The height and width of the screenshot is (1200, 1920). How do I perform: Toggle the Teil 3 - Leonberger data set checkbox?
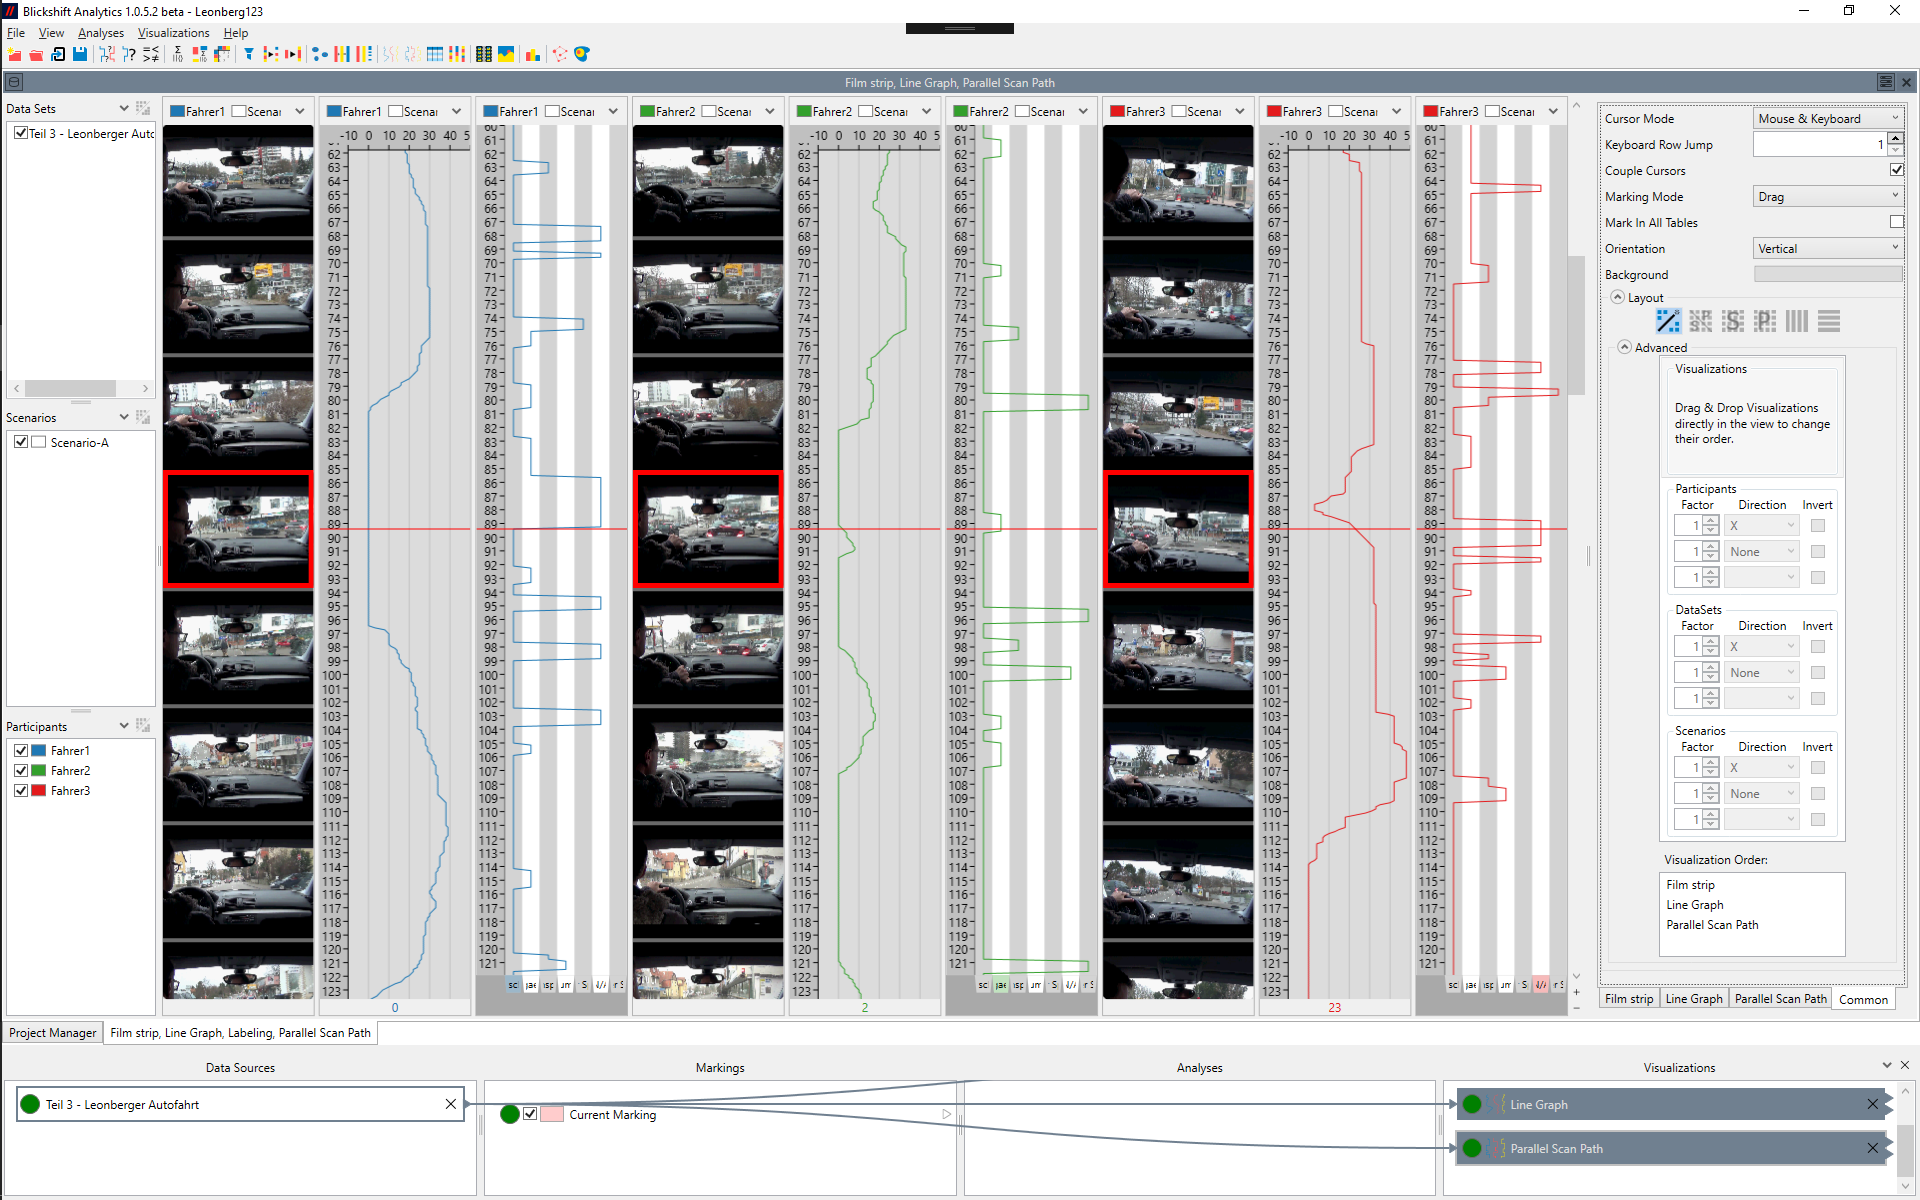pyautogui.click(x=21, y=133)
